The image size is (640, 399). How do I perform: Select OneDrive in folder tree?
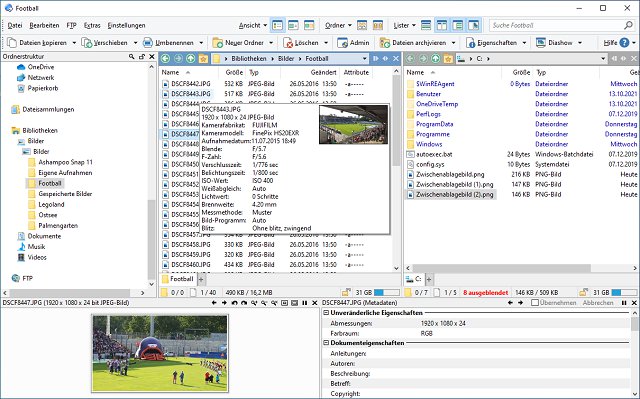(41, 67)
